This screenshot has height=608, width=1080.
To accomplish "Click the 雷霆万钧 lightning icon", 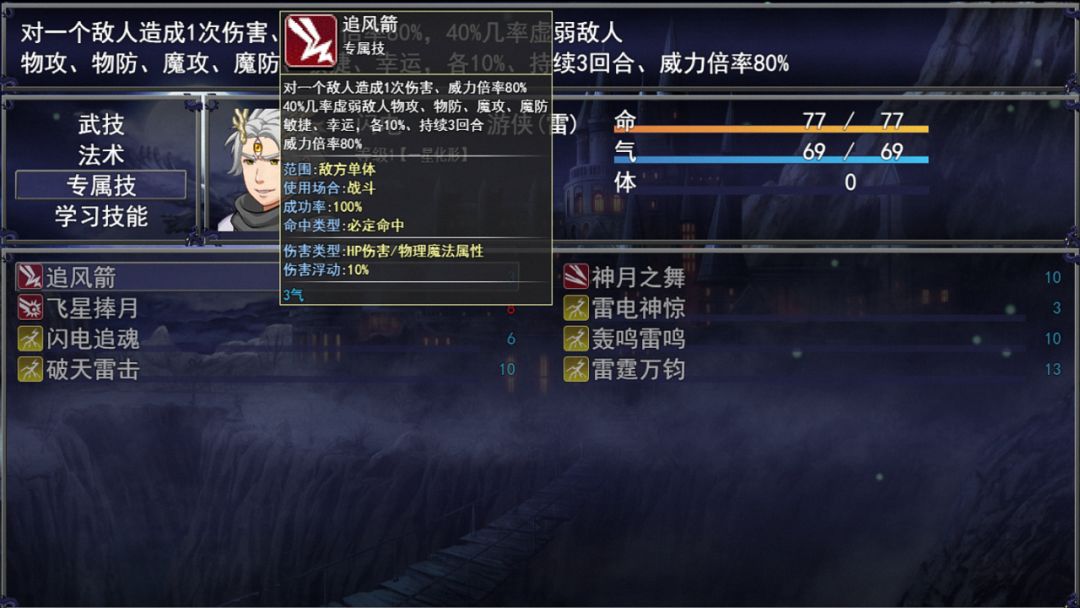I will 576,370.
